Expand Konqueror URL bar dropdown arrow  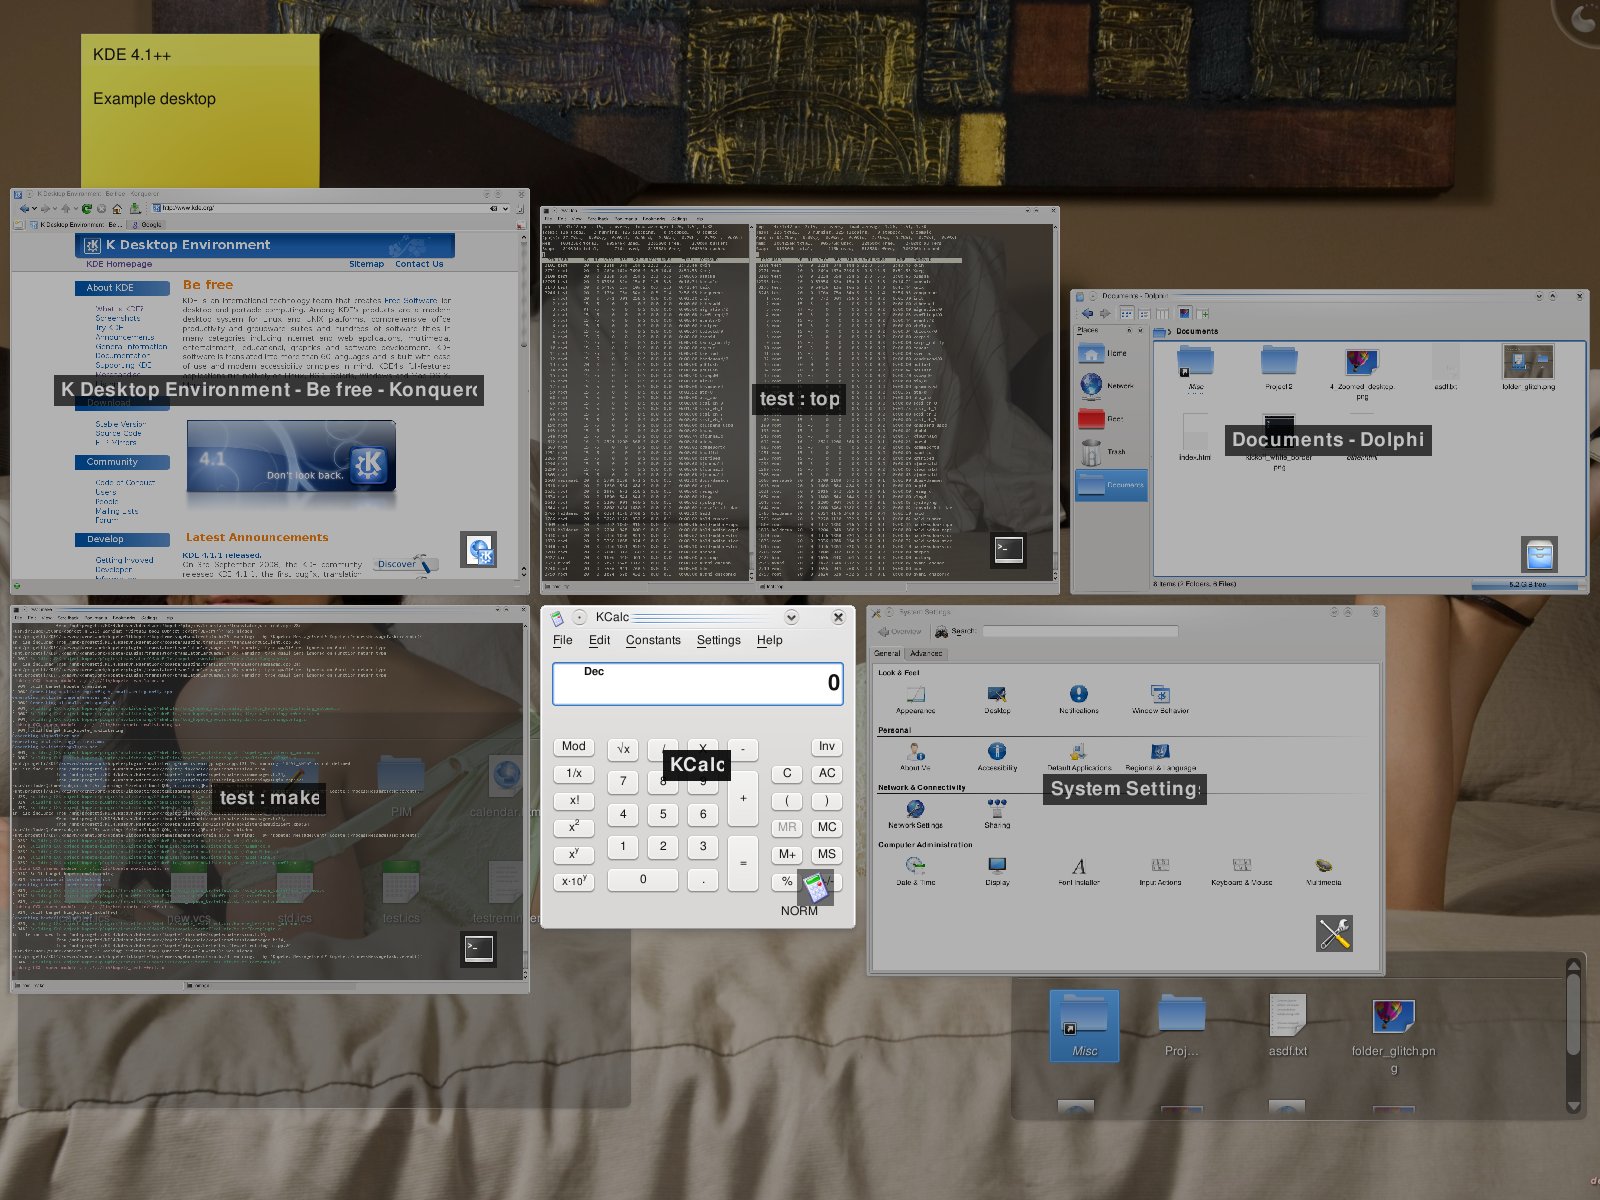(x=506, y=209)
